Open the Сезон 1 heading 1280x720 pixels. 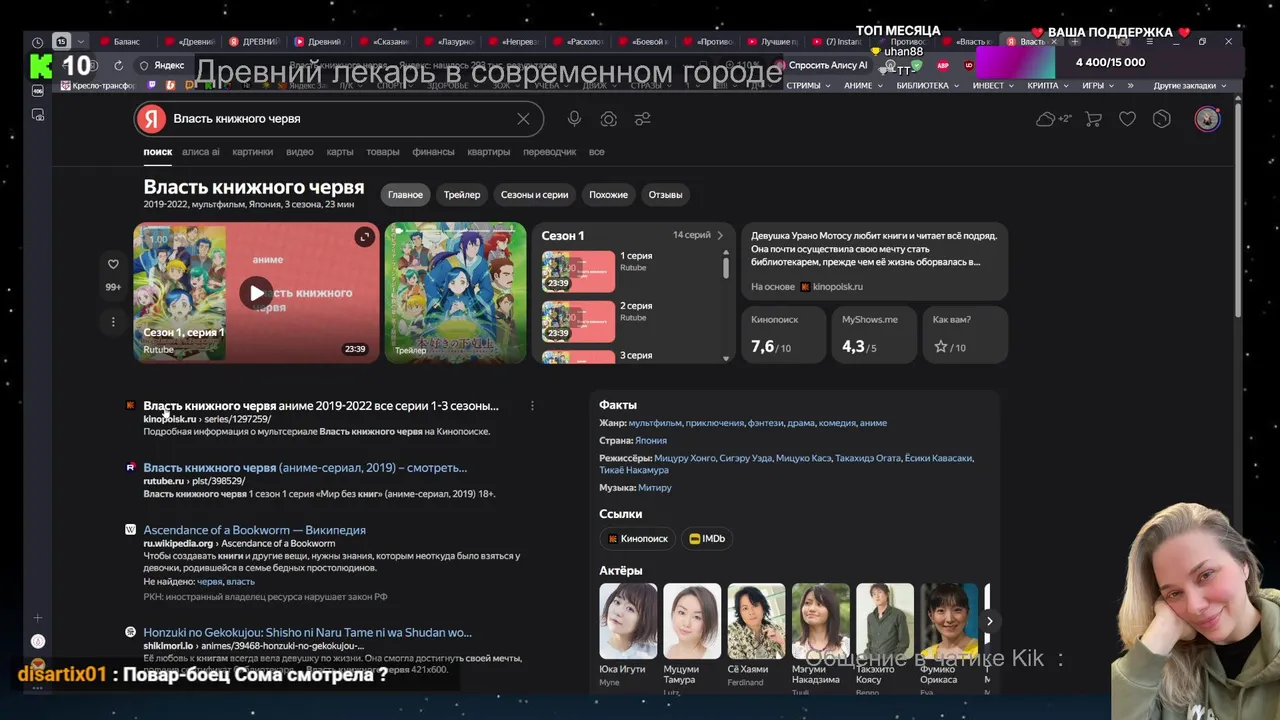[563, 236]
